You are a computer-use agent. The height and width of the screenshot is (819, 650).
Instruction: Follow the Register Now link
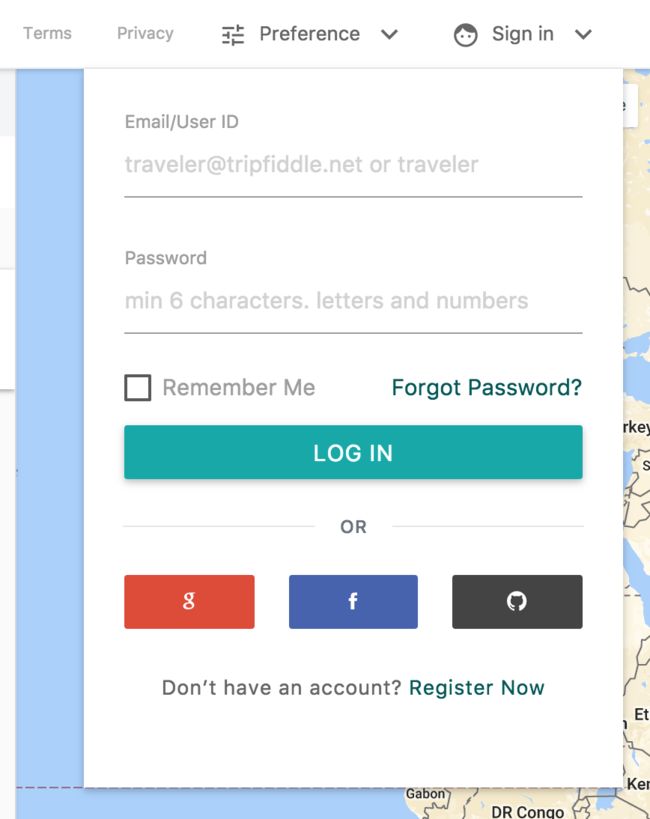click(x=477, y=688)
